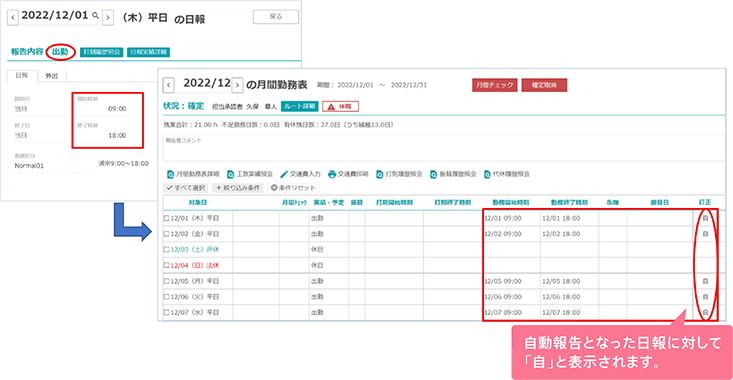The height and width of the screenshot is (380, 733).
Task: Click the Normal01 work category field
Action: 52,166
